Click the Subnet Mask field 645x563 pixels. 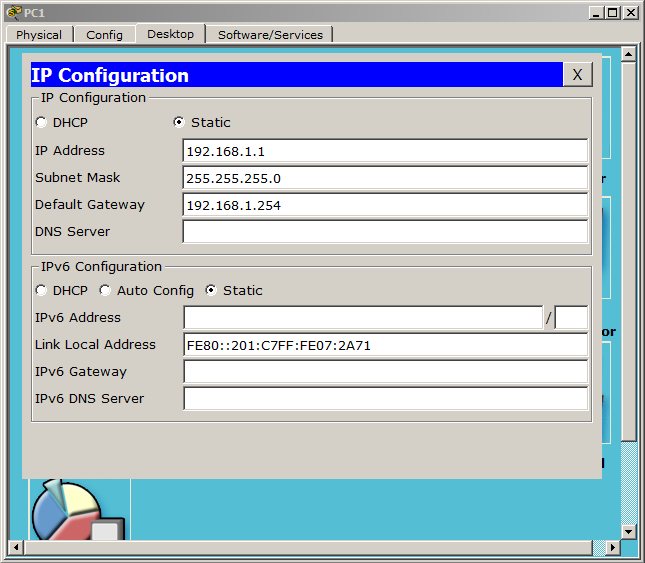click(385, 178)
